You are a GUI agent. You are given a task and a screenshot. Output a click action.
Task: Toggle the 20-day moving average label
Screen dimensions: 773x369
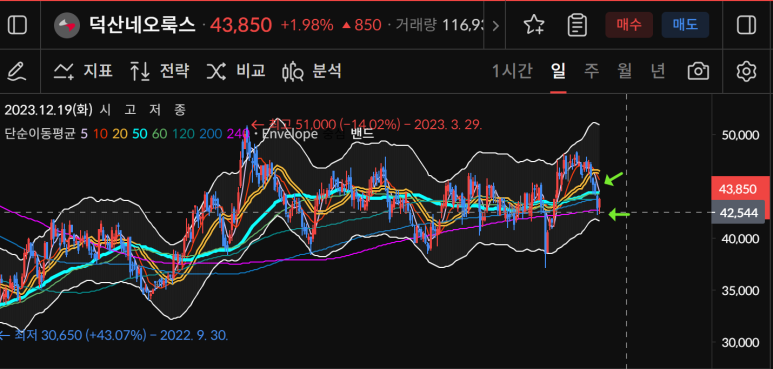coord(120,134)
